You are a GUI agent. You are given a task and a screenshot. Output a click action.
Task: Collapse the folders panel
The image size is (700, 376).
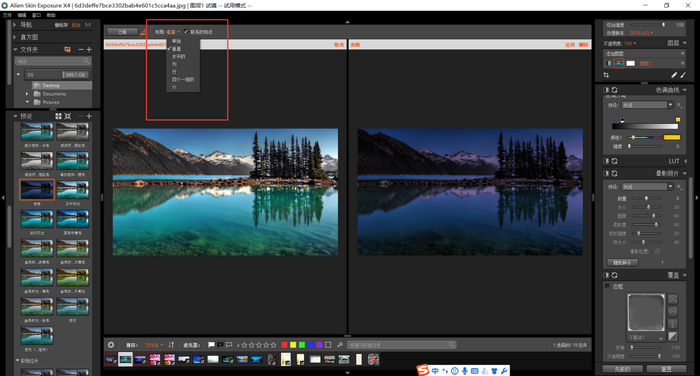pyautogui.click(x=15, y=50)
